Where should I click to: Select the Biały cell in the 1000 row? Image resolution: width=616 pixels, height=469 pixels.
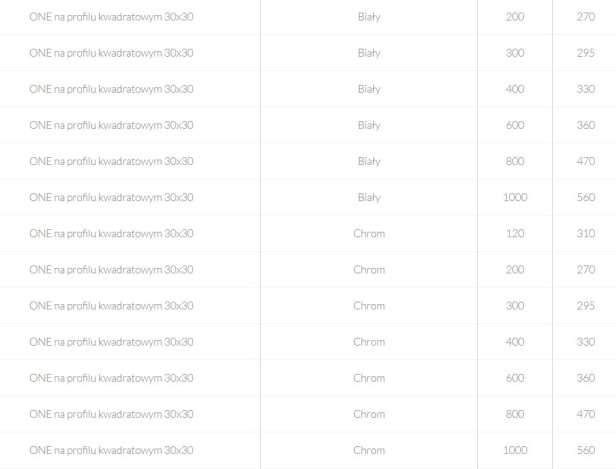click(x=369, y=198)
